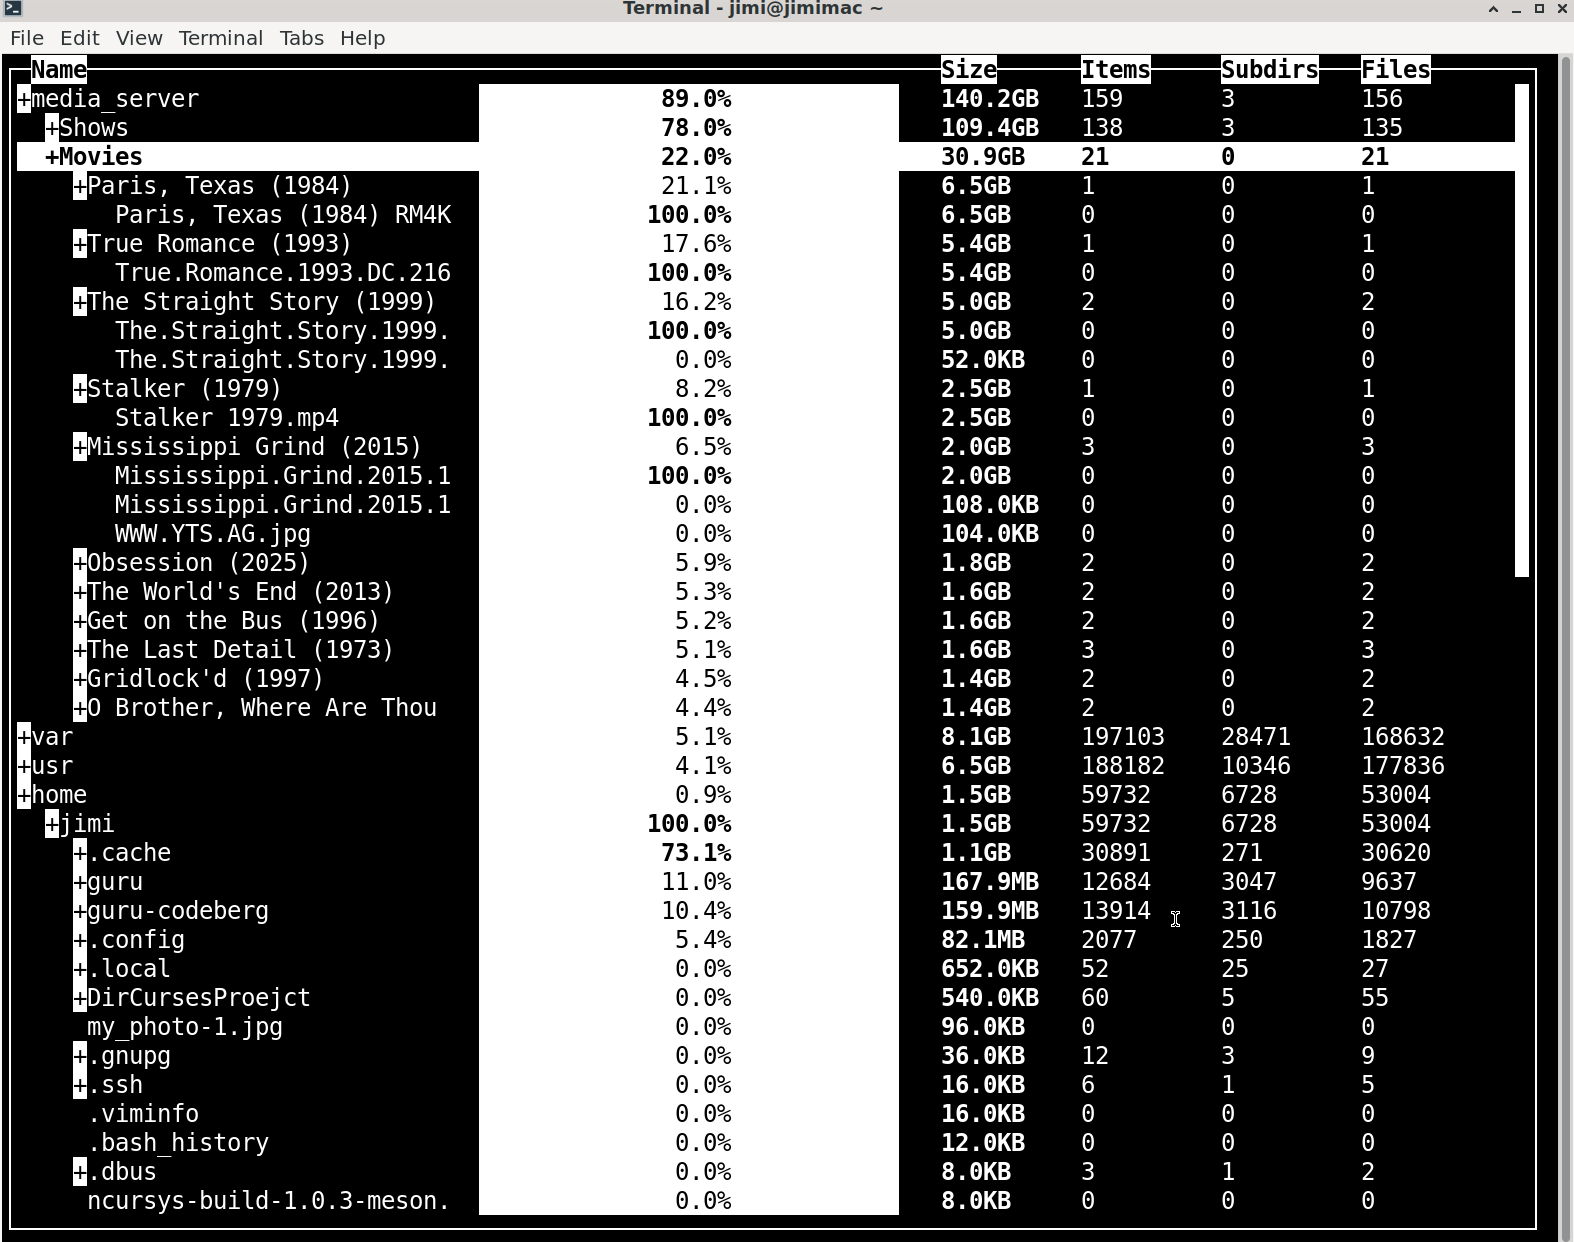Open the Edit menu
This screenshot has height=1242, width=1574.
click(79, 38)
